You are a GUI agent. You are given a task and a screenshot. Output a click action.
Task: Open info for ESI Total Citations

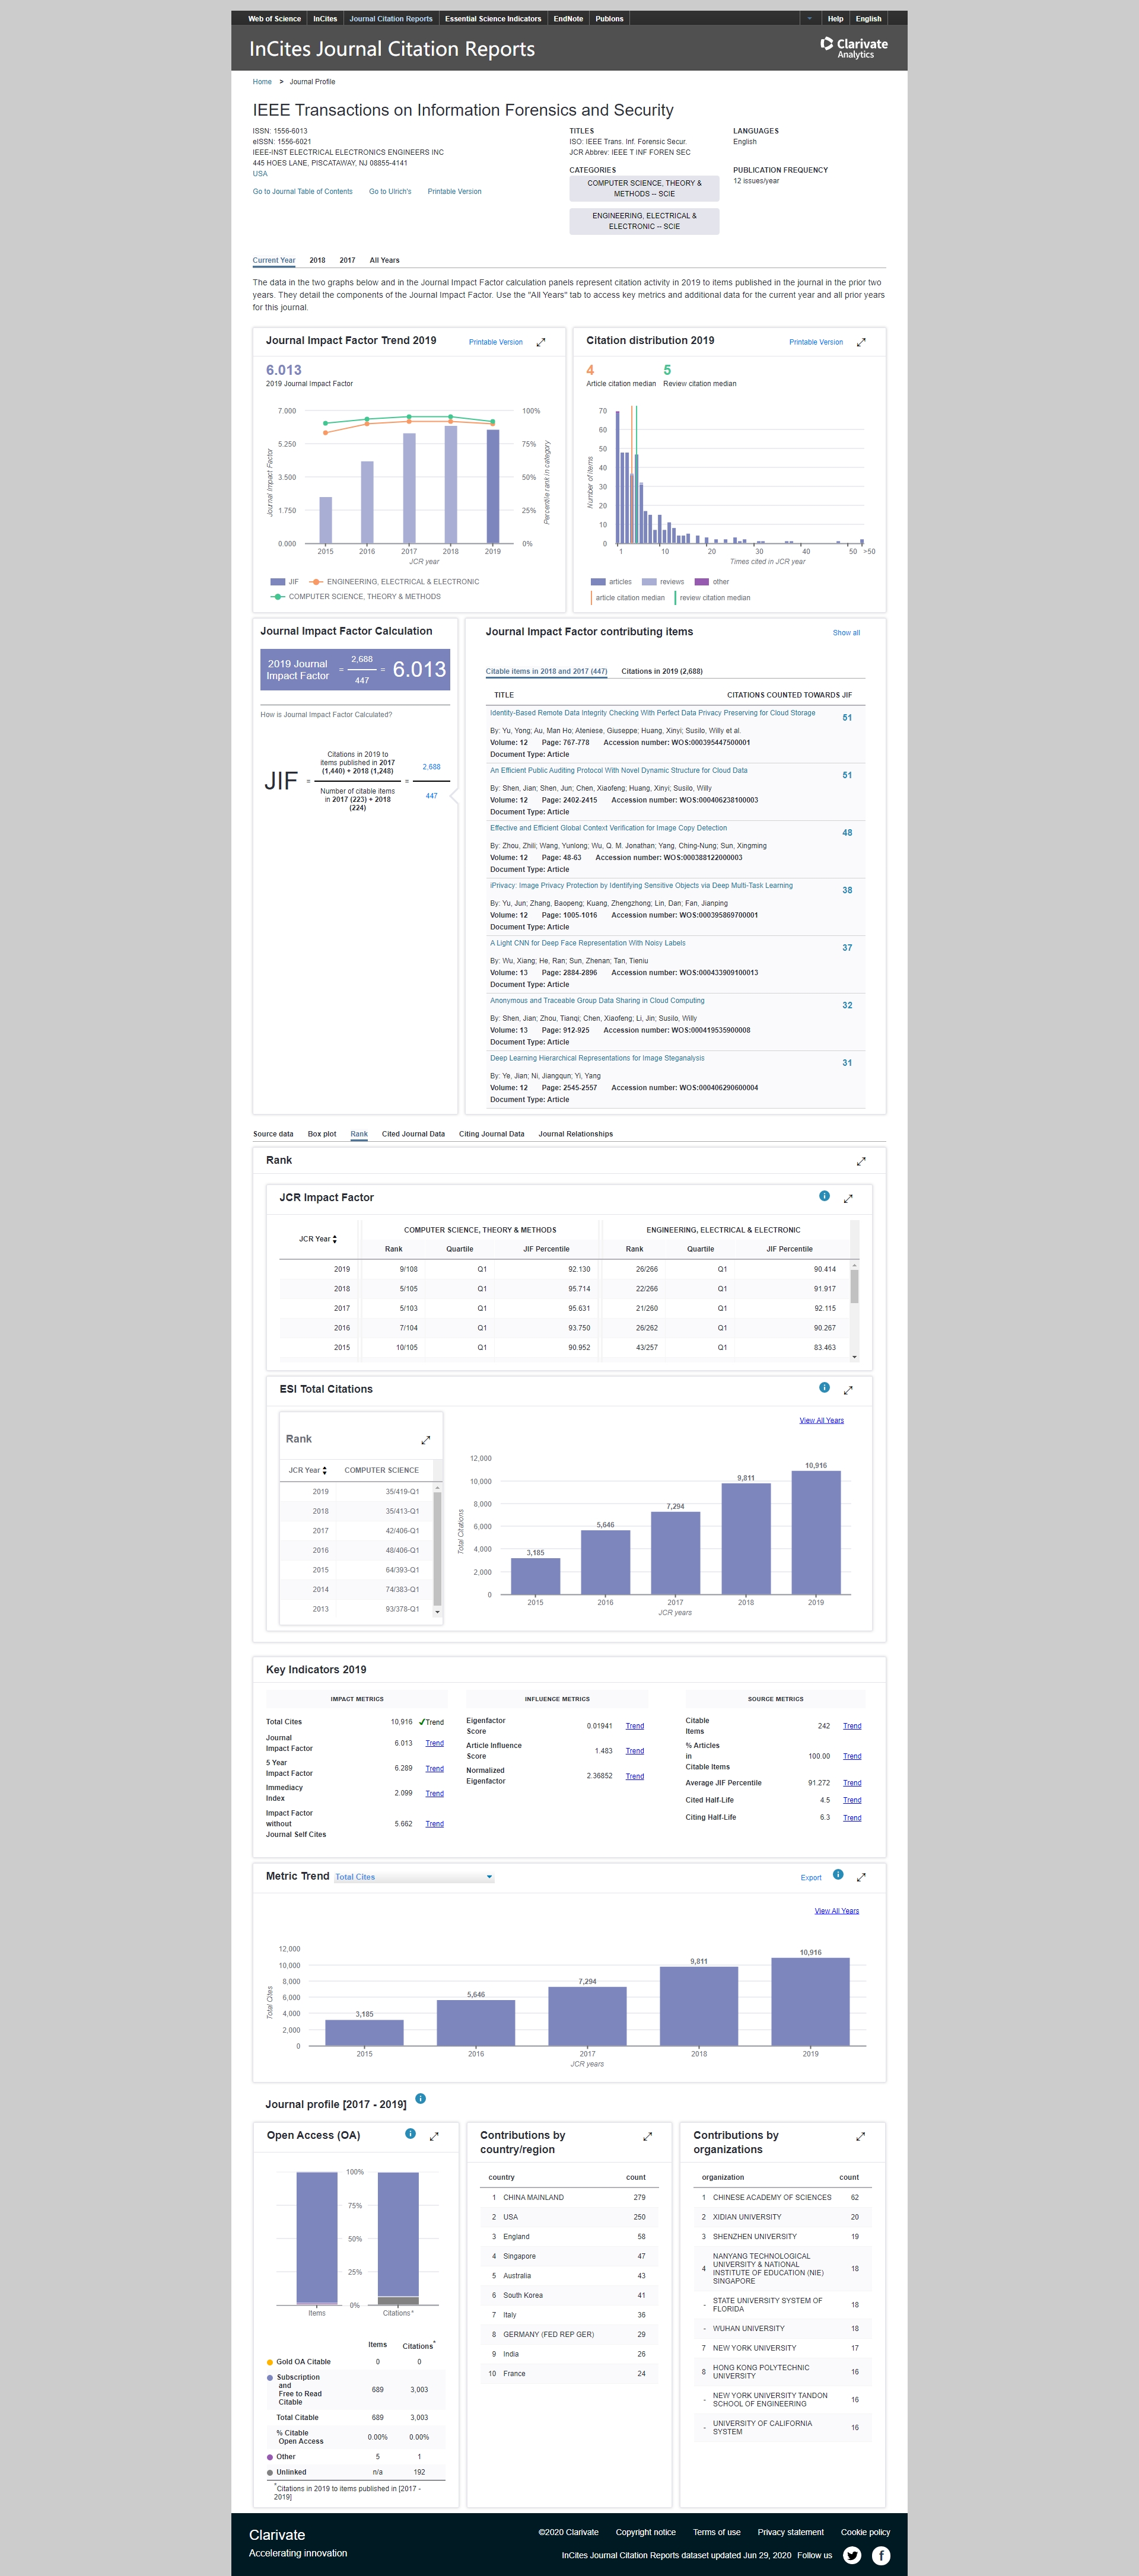(x=824, y=1387)
